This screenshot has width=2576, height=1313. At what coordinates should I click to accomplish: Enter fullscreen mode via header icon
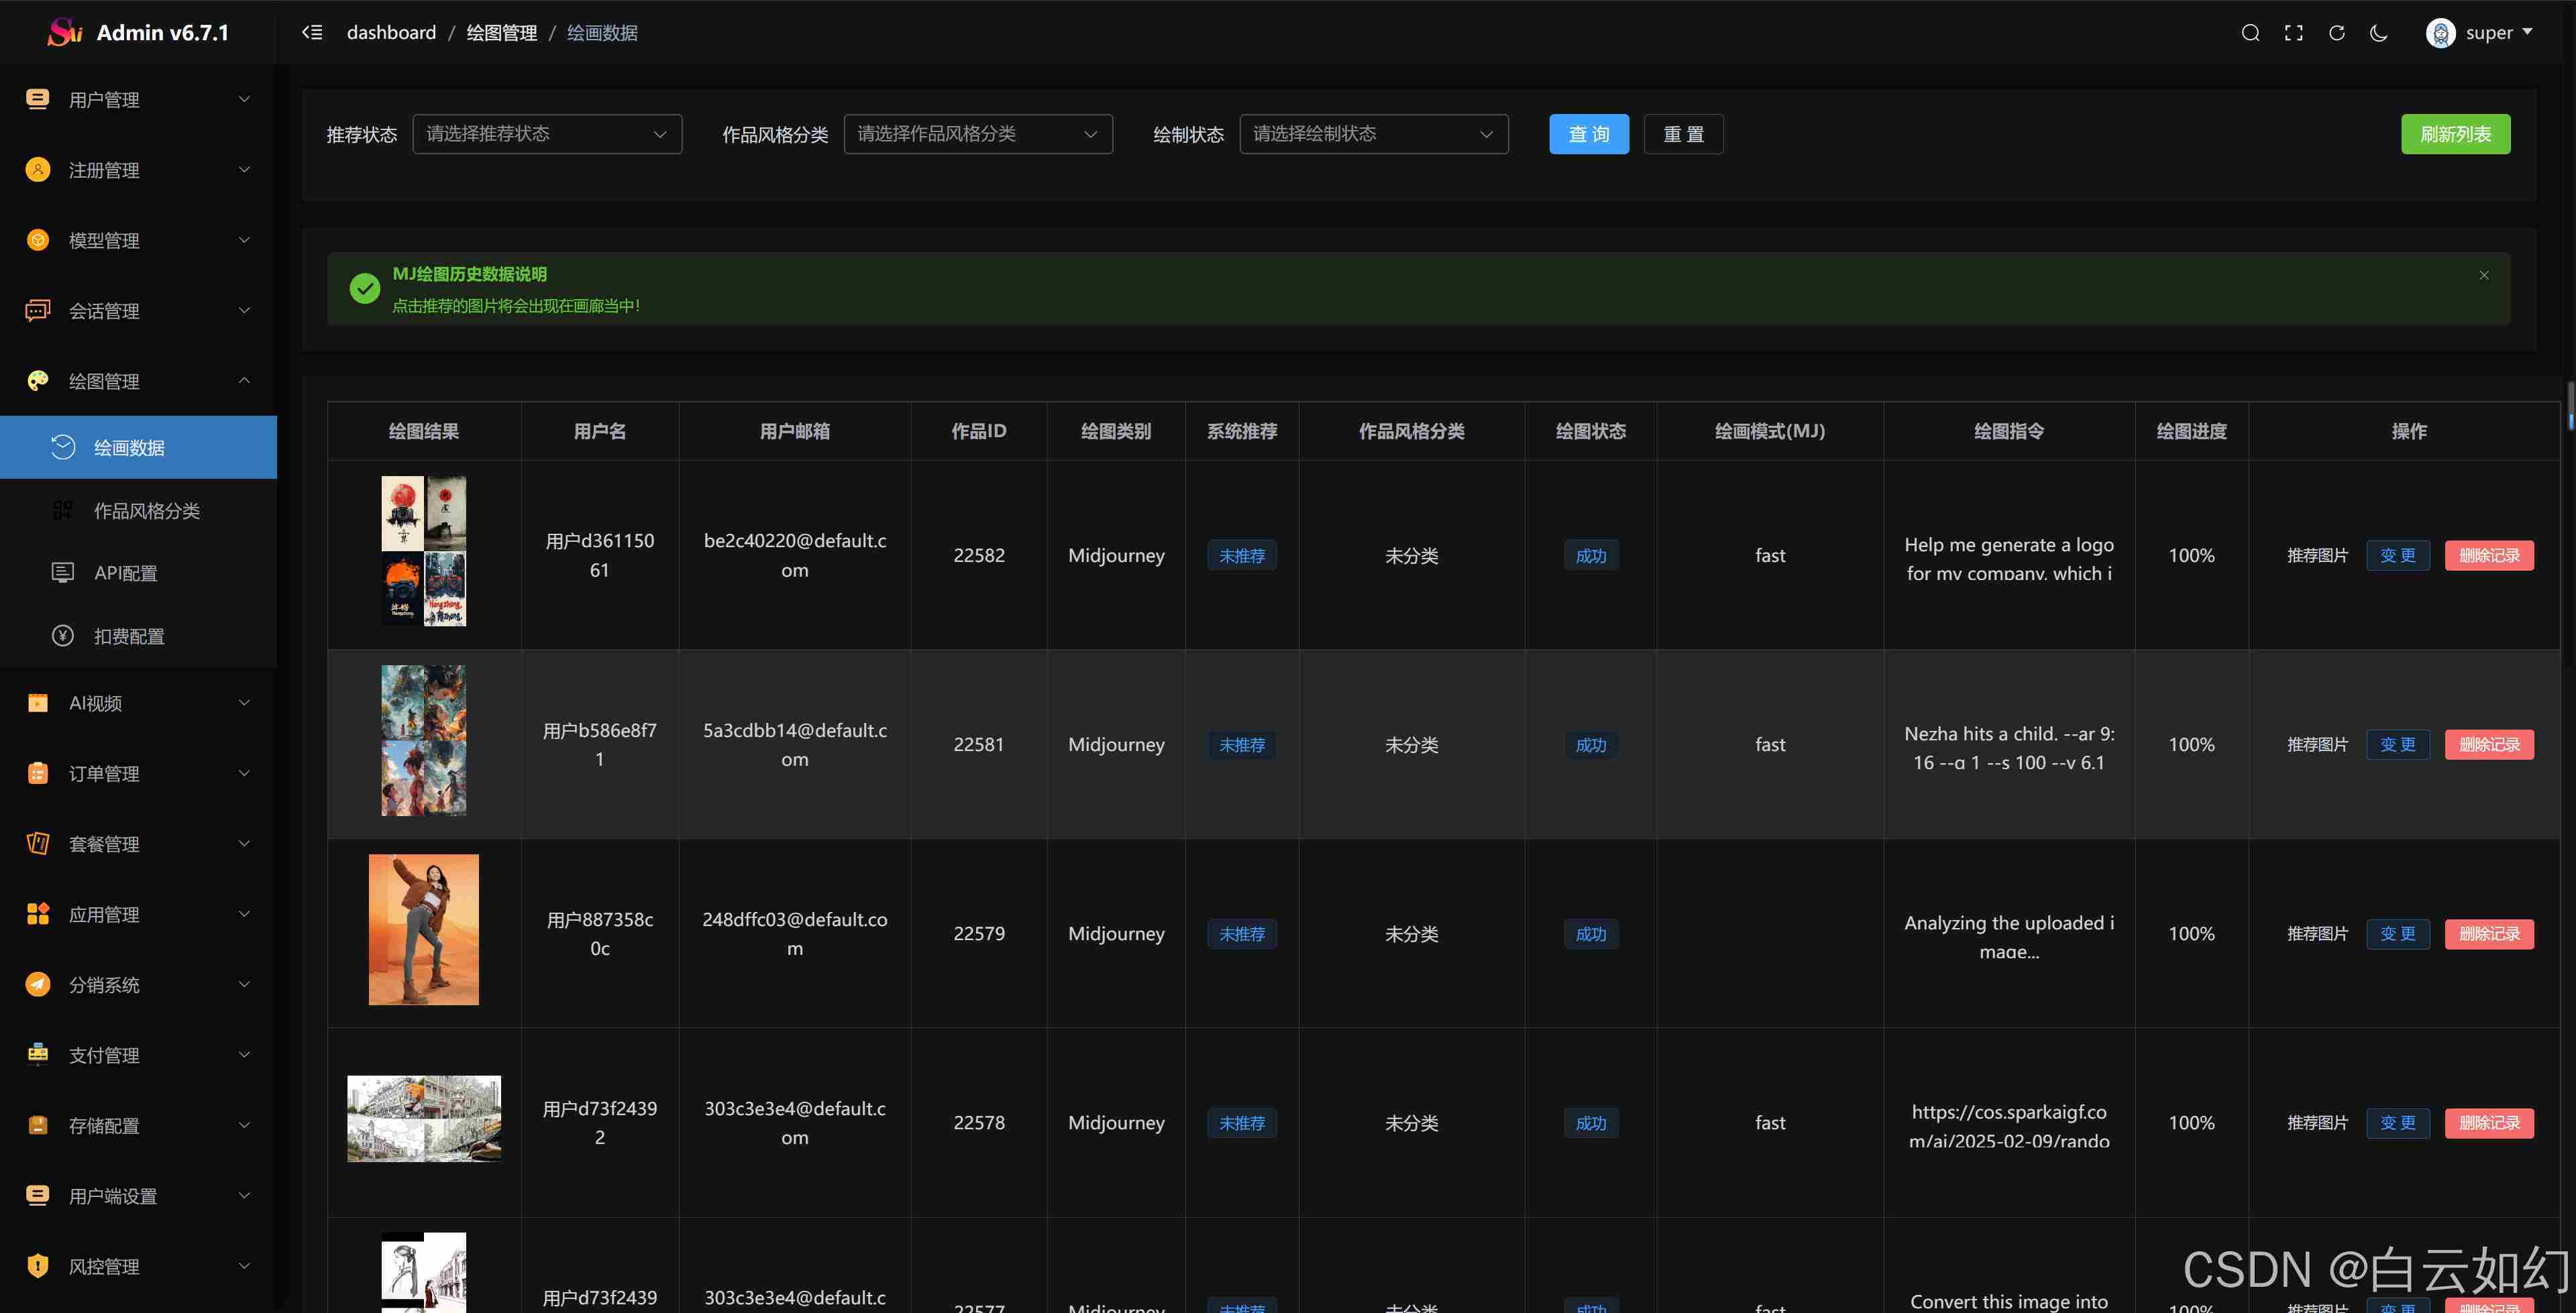click(x=2293, y=33)
